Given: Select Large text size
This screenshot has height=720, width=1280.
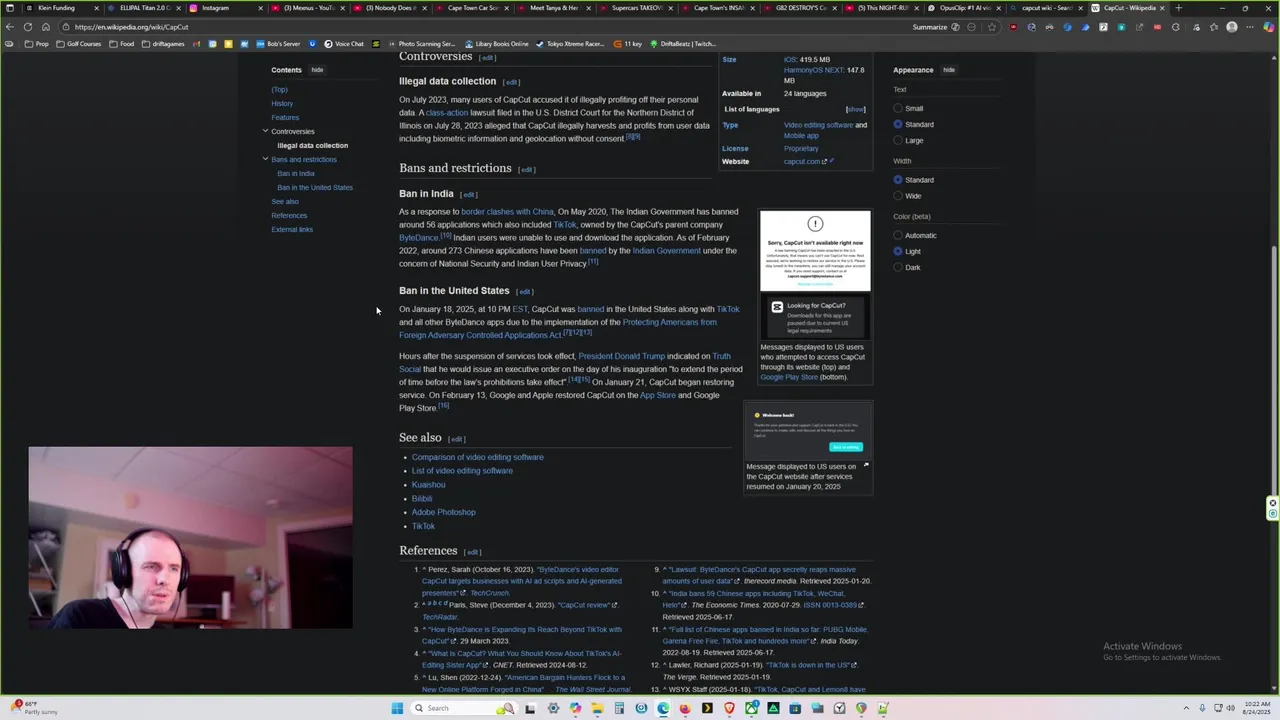Looking at the screenshot, I should [898, 140].
